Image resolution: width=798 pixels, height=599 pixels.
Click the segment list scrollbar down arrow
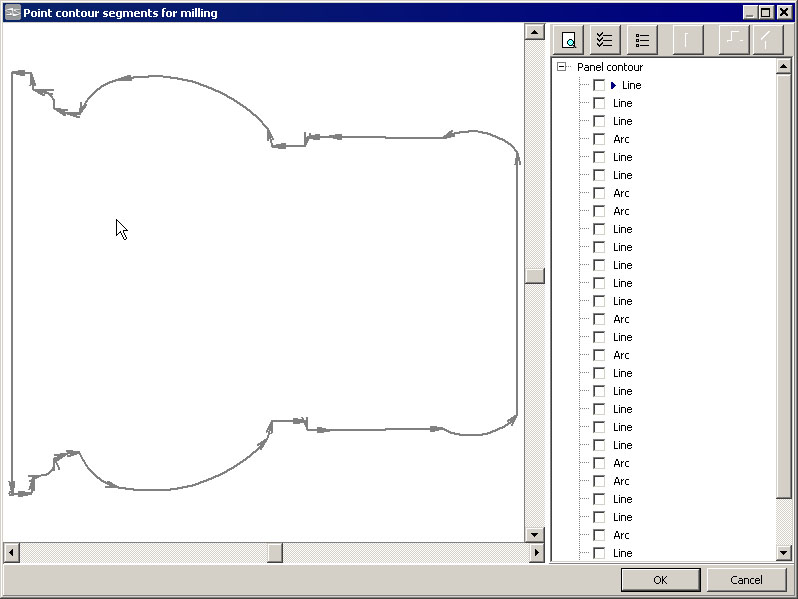click(x=784, y=553)
